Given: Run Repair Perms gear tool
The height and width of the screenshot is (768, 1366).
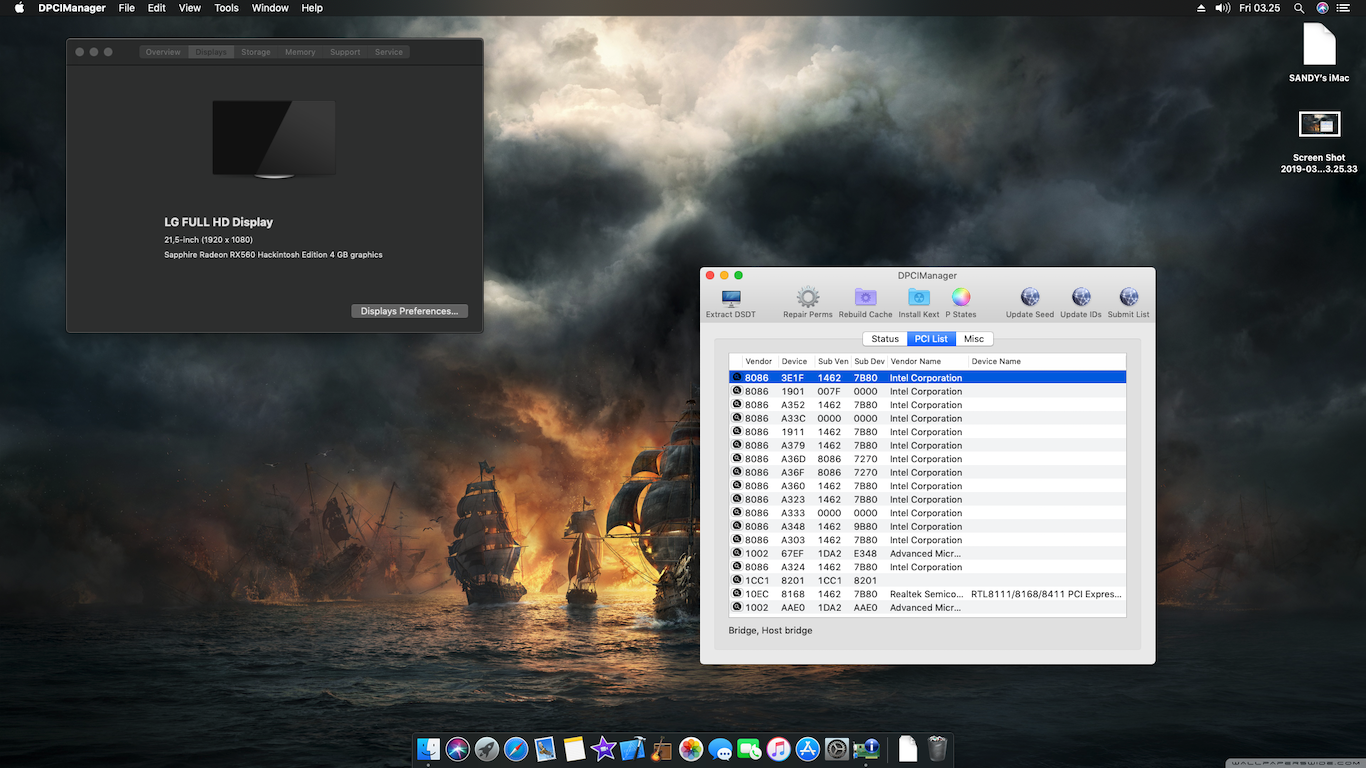Looking at the screenshot, I should pyautogui.click(x=808, y=303).
